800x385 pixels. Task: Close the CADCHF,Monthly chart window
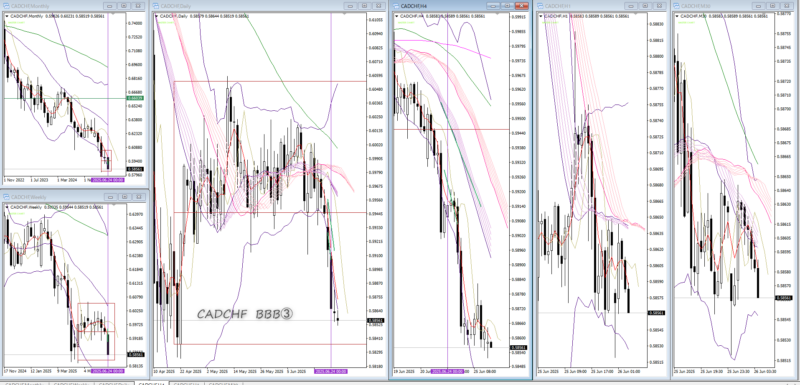[x=137, y=6]
